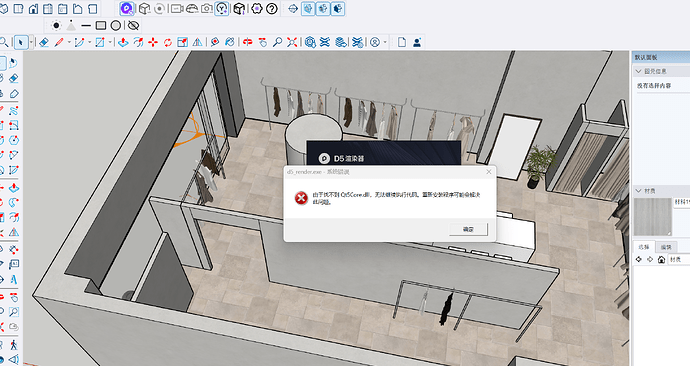Viewport: 690px width, 366px height.
Task: Click the new document page icon
Action: click(x=401, y=42)
